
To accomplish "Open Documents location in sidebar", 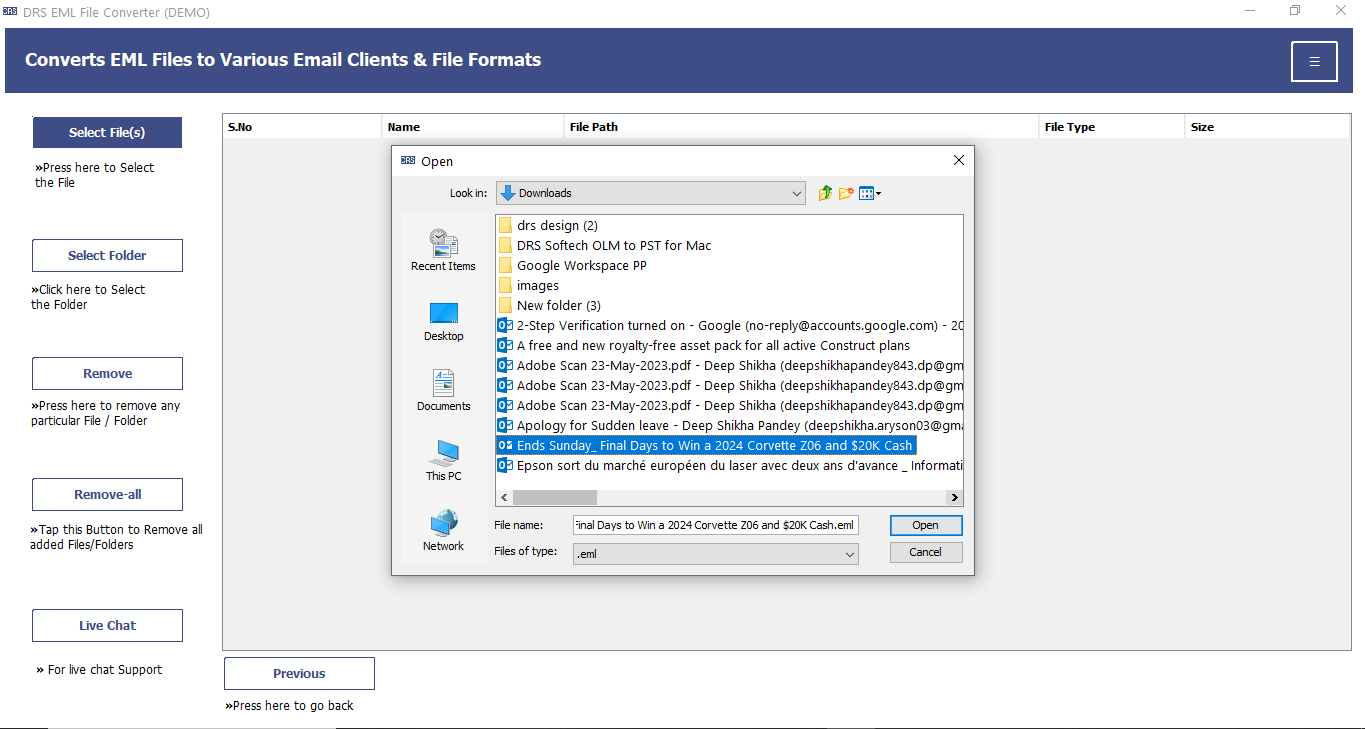I will tap(443, 390).
